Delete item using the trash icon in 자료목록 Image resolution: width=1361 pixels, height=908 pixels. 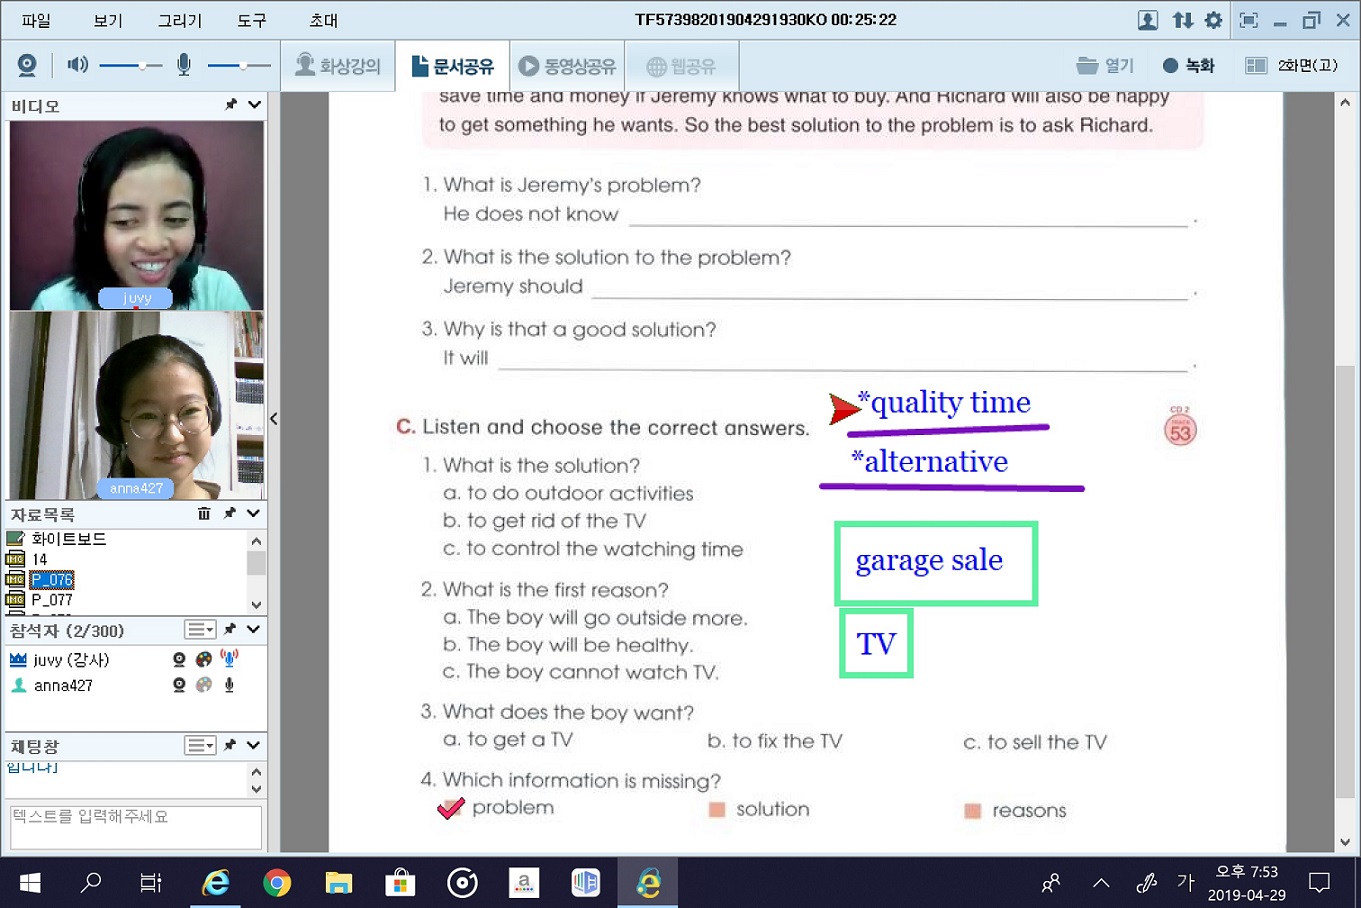pos(204,514)
